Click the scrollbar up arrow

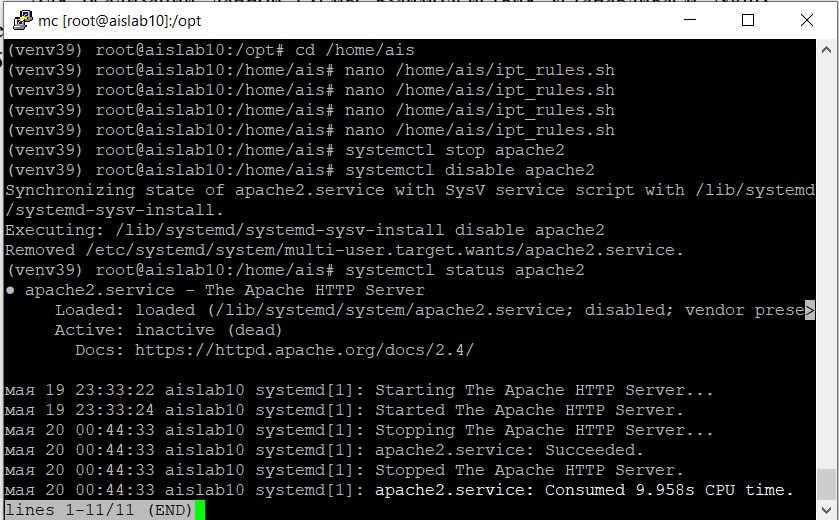coord(826,50)
